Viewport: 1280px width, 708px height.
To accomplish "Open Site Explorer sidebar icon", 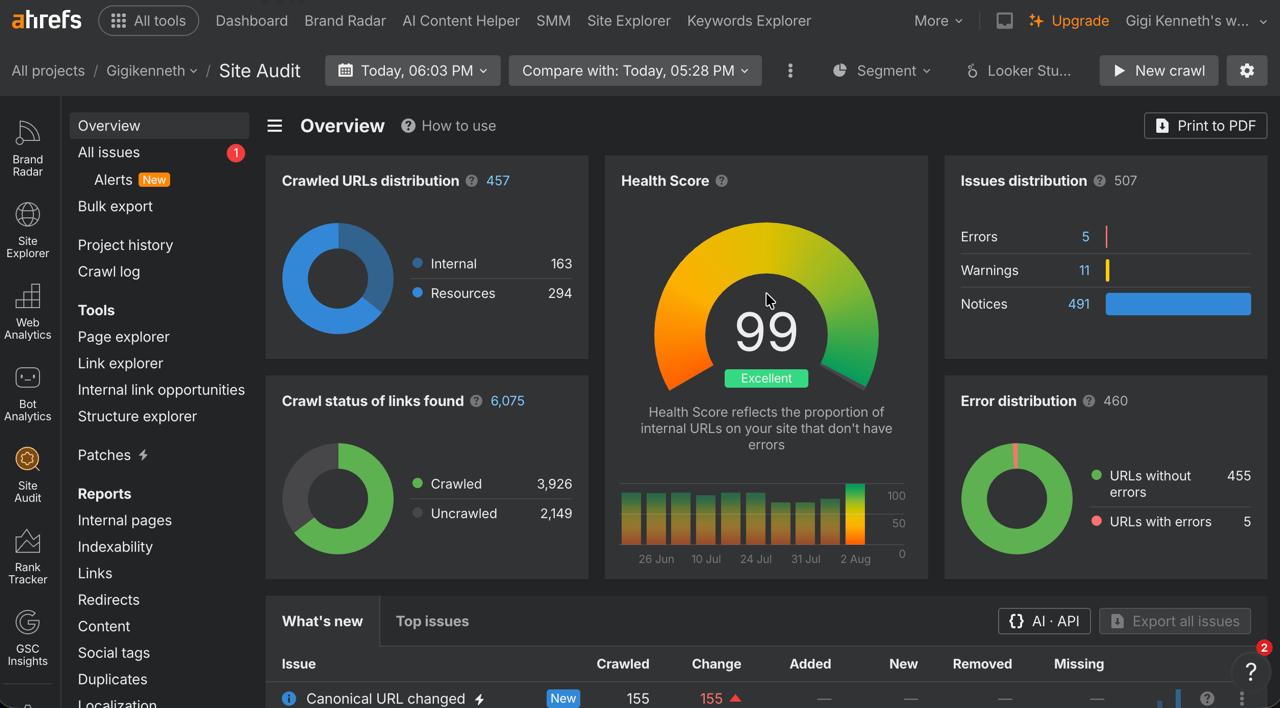I will 27,230.
